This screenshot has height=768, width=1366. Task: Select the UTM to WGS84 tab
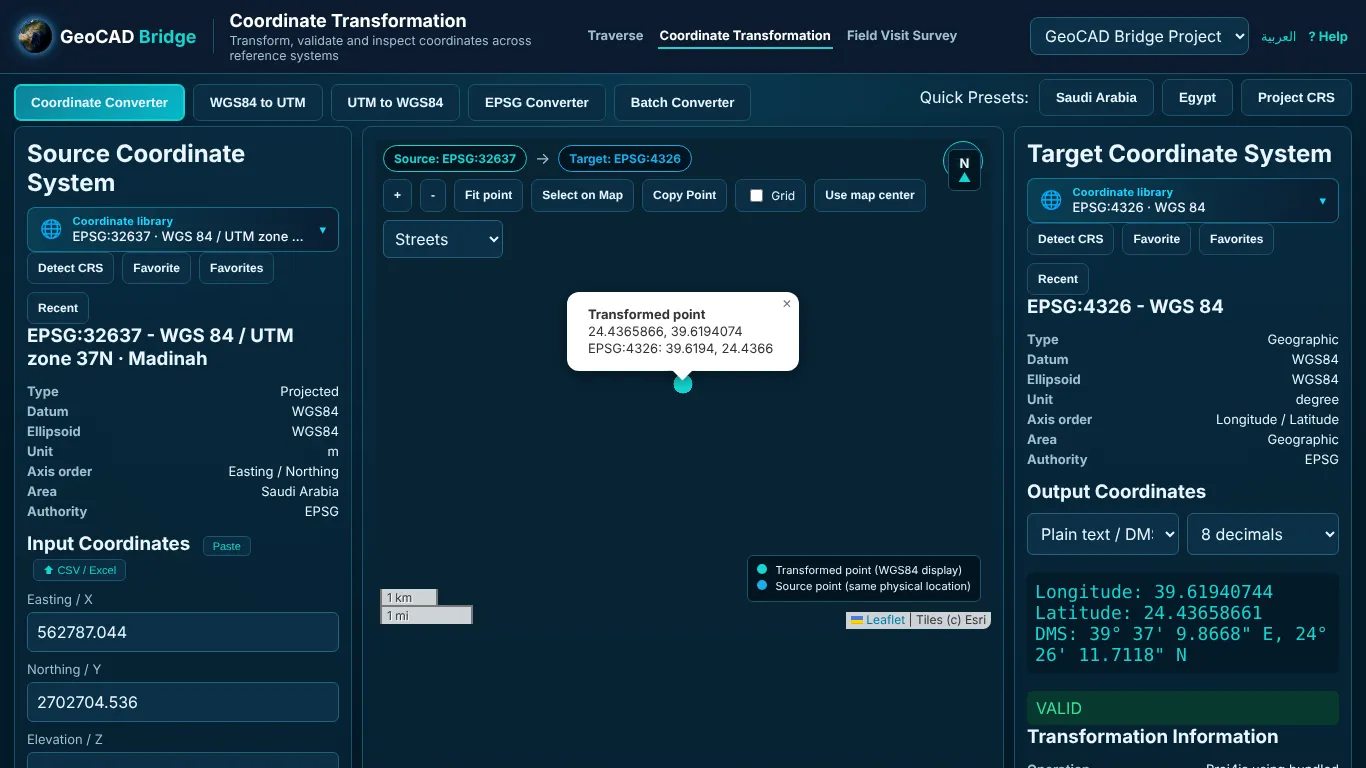[395, 102]
